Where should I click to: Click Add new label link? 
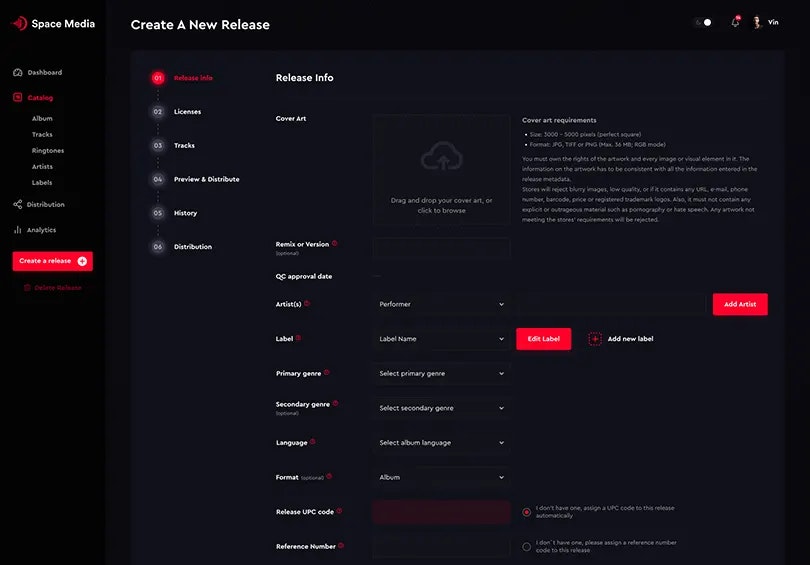(630, 339)
